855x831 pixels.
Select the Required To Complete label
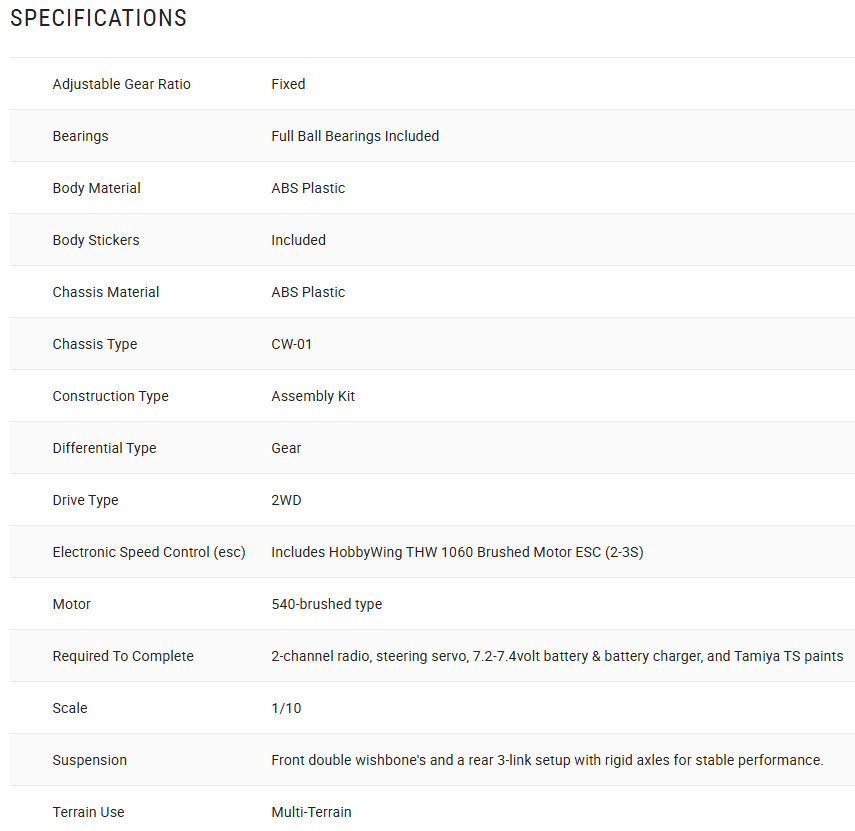click(123, 656)
